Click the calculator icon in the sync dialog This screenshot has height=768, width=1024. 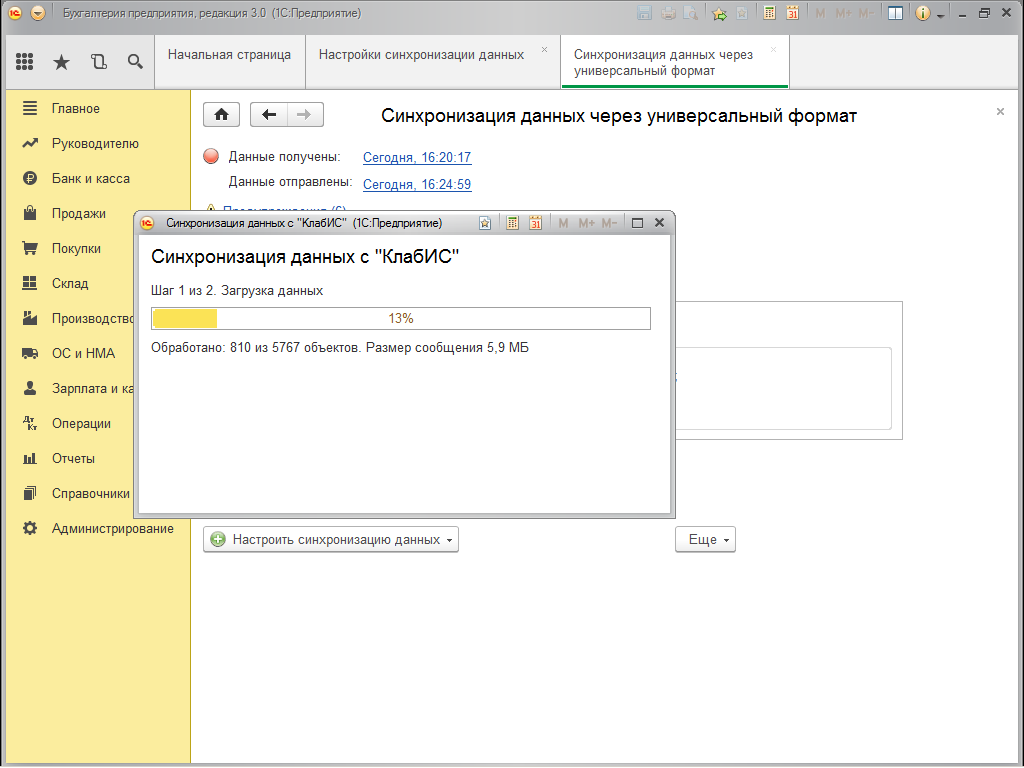click(513, 223)
